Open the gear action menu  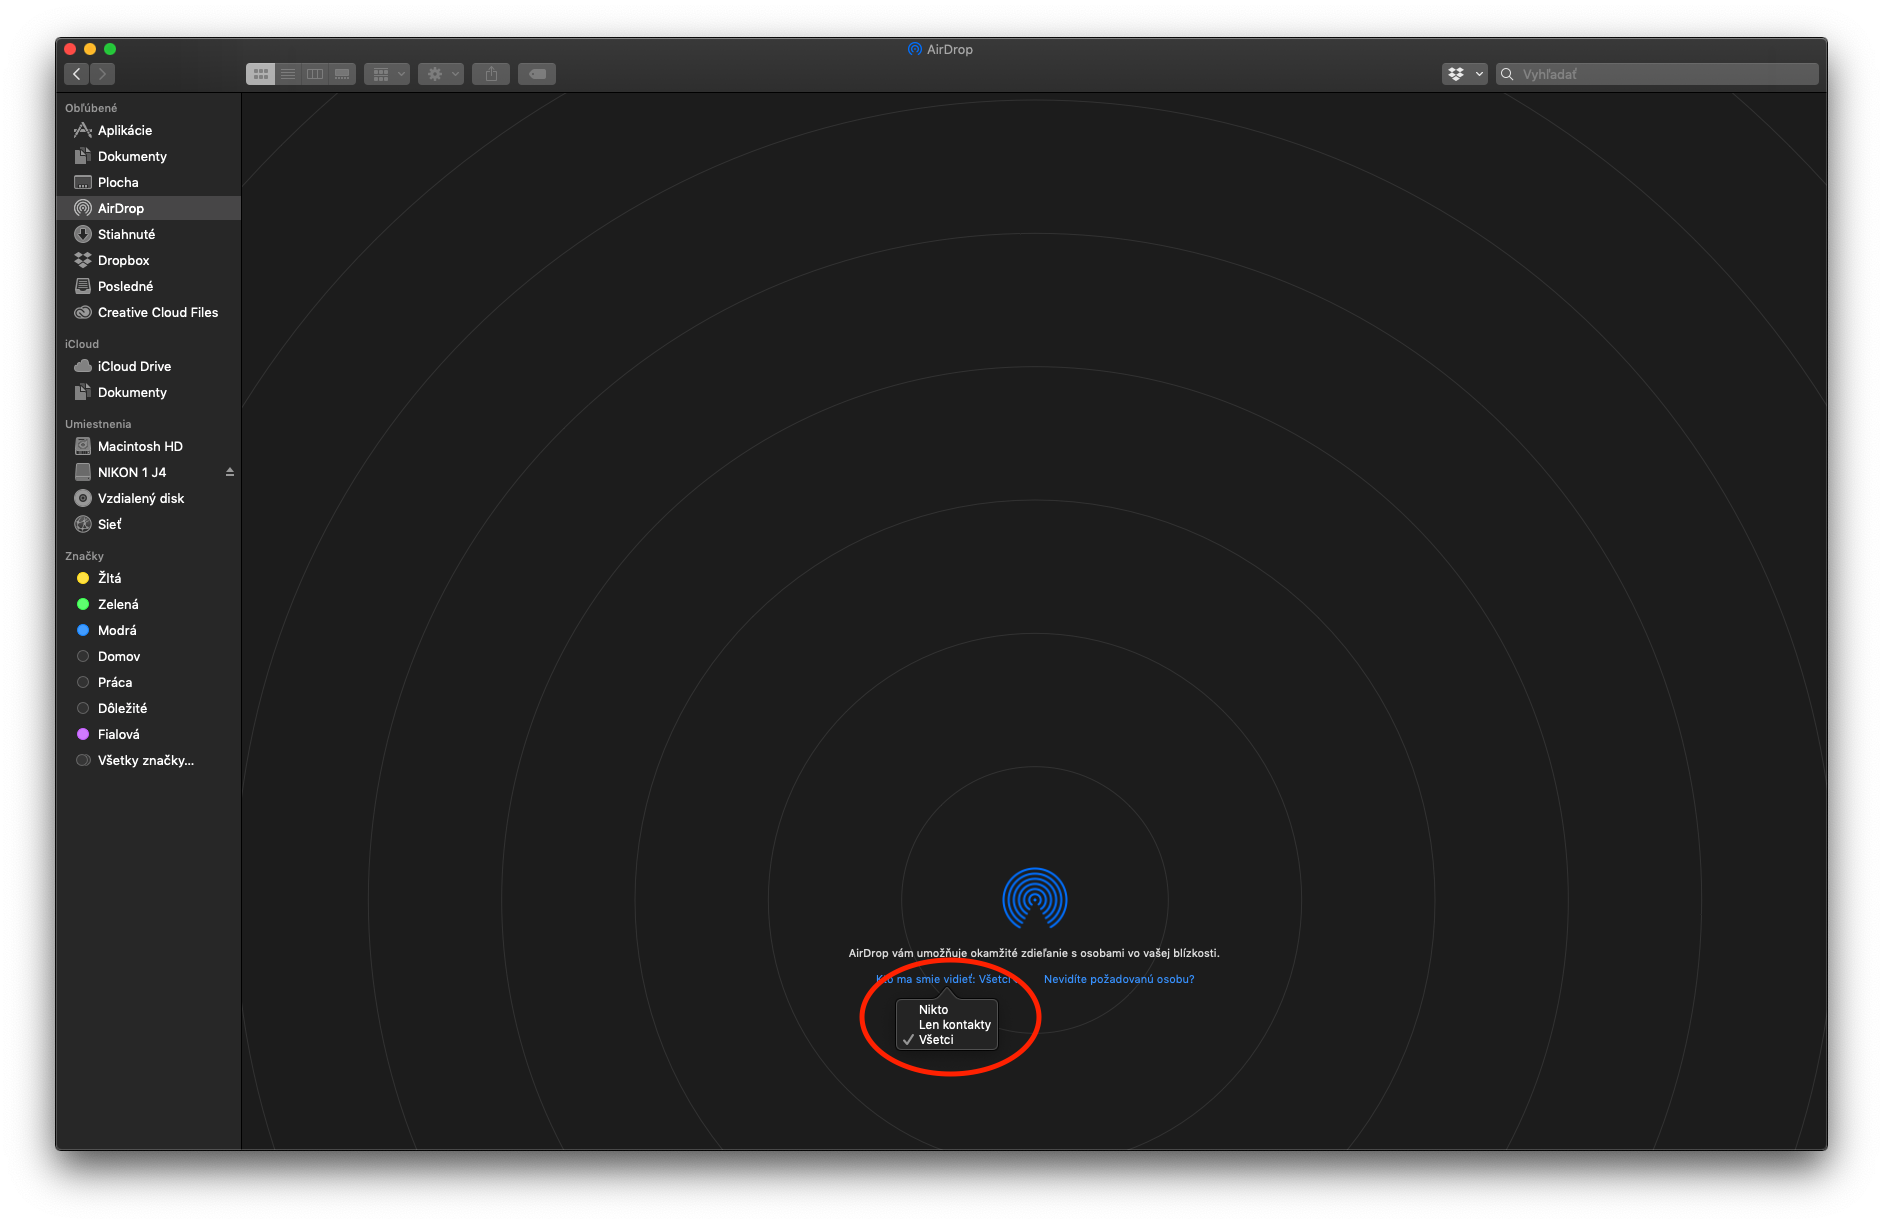(x=441, y=74)
